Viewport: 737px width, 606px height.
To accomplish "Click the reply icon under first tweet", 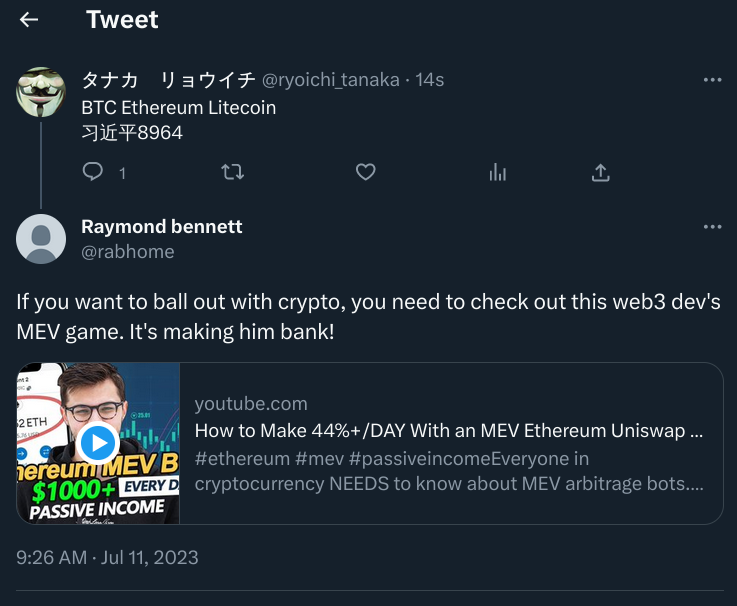I will (x=93, y=172).
